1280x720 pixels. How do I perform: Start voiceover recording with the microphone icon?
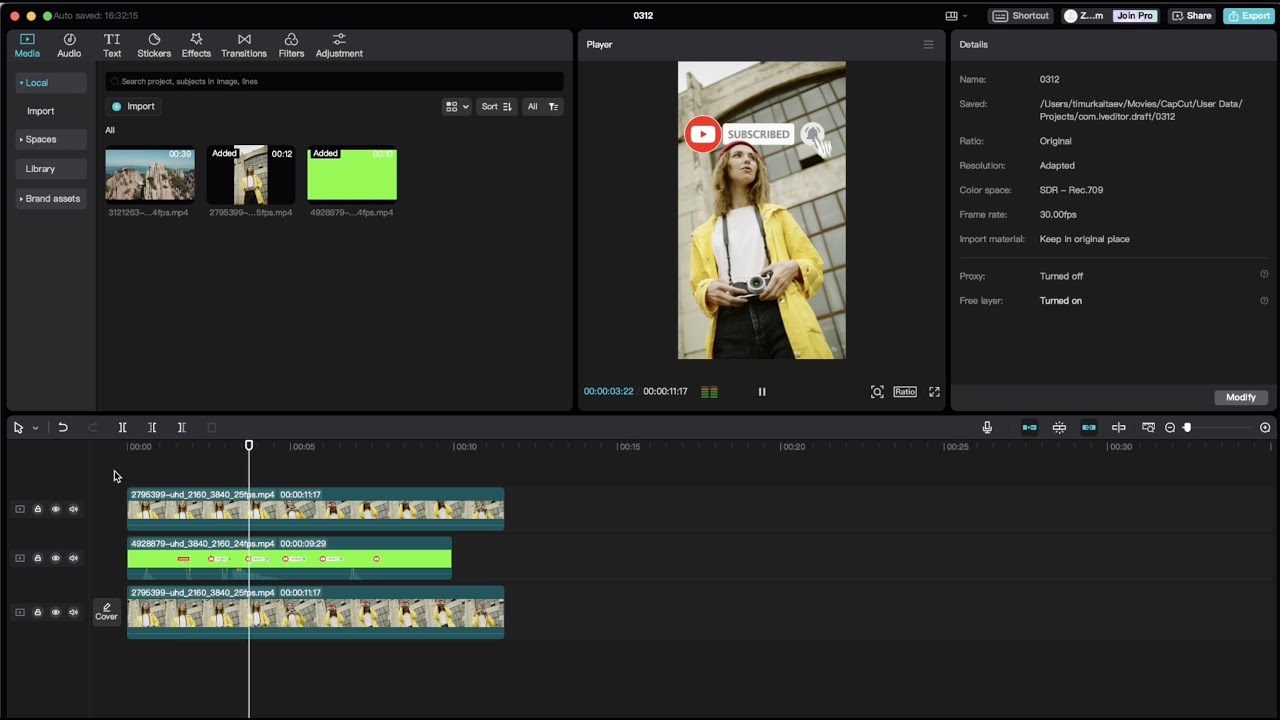(987, 427)
